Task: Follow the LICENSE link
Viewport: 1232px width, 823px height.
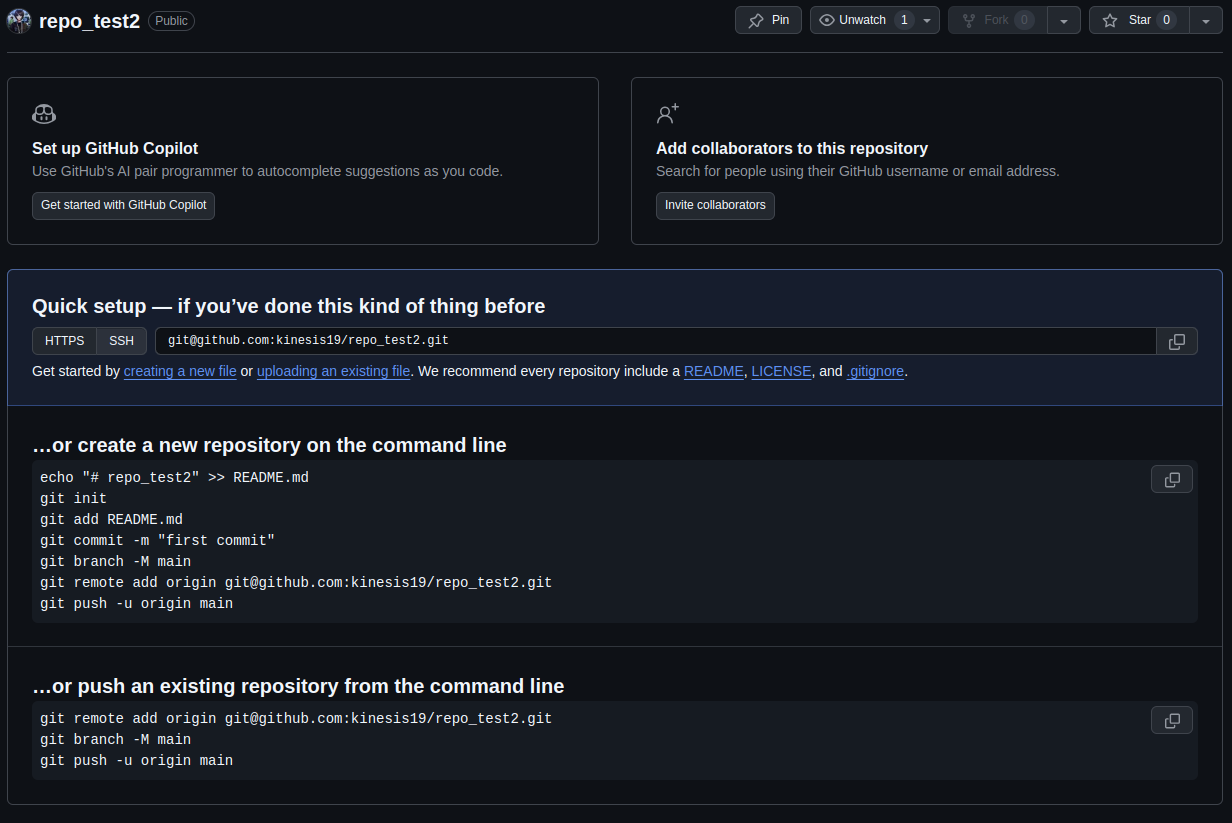Action: pos(782,371)
